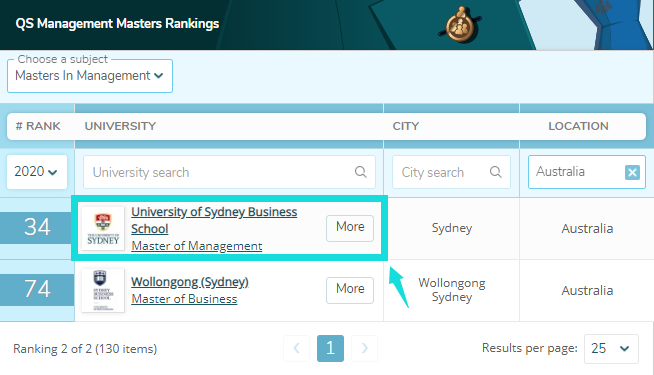Open the Master of Business link
This screenshot has height=375, width=654.
click(x=184, y=299)
